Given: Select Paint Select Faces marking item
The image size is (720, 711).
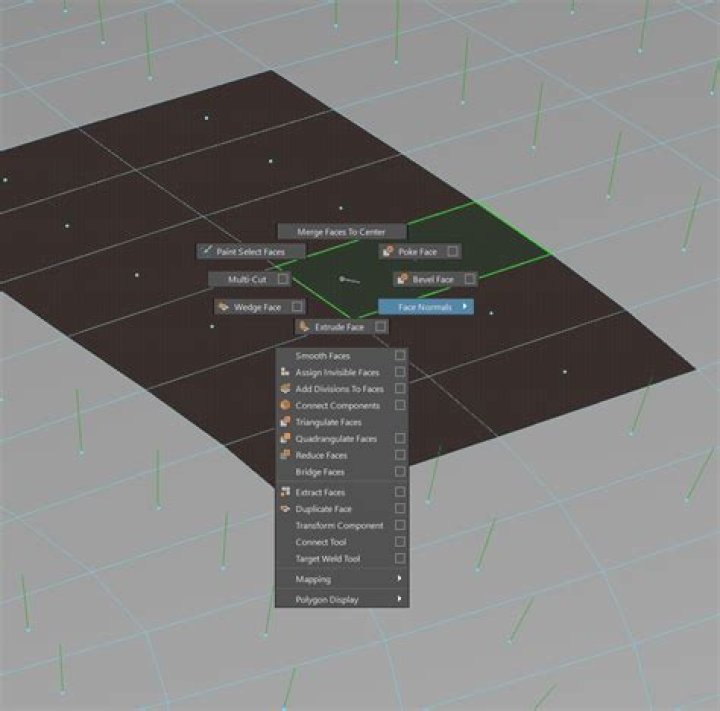Looking at the screenshot, I should [251, 251].
